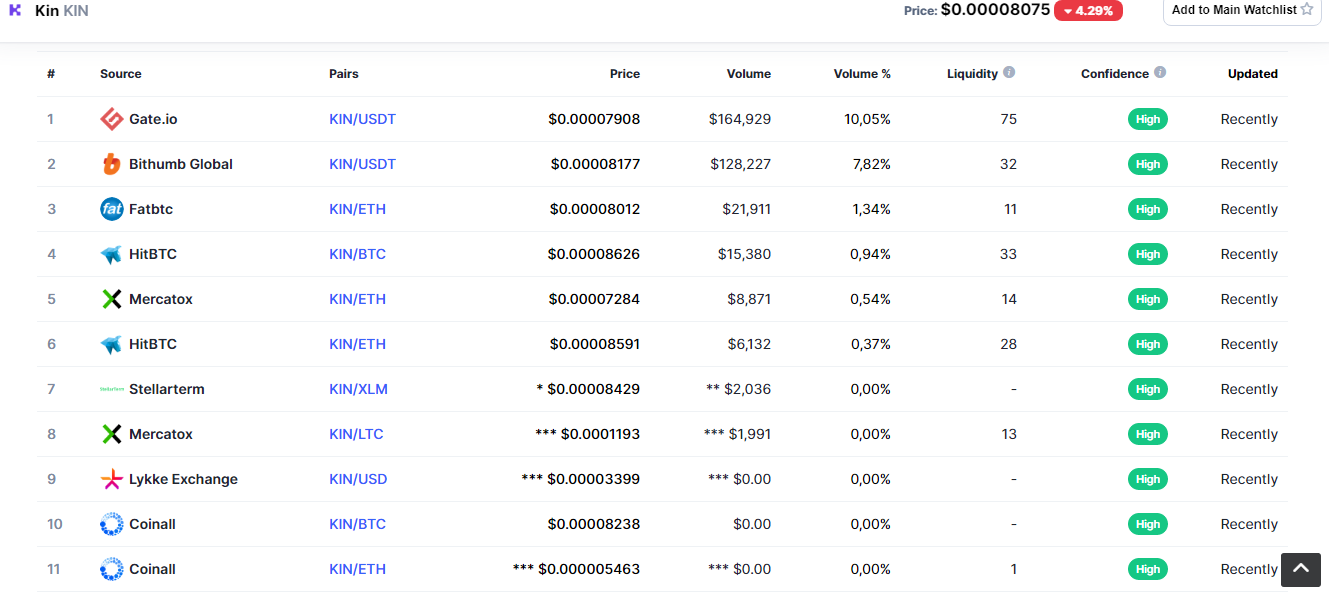Click High confidence badge in Gate.io row

click(1148, 119)
